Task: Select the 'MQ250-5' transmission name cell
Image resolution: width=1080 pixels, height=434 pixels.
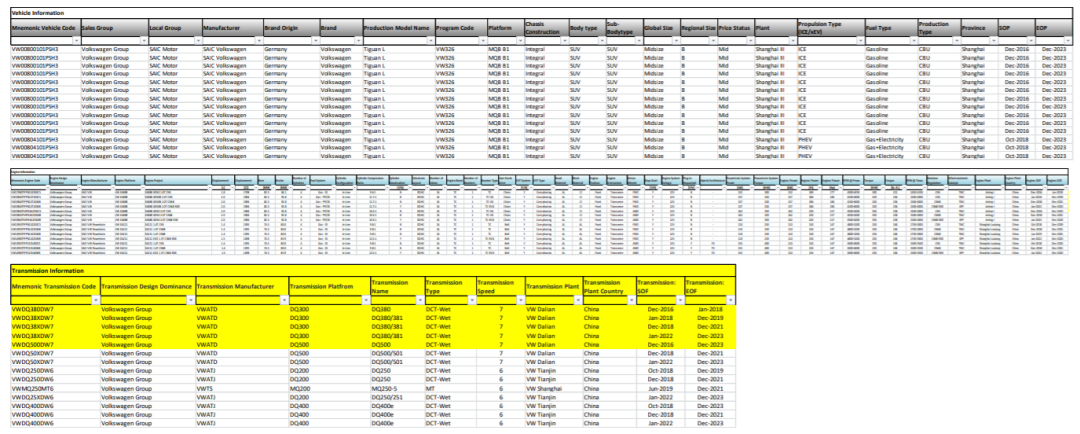Action: (397, 389)
